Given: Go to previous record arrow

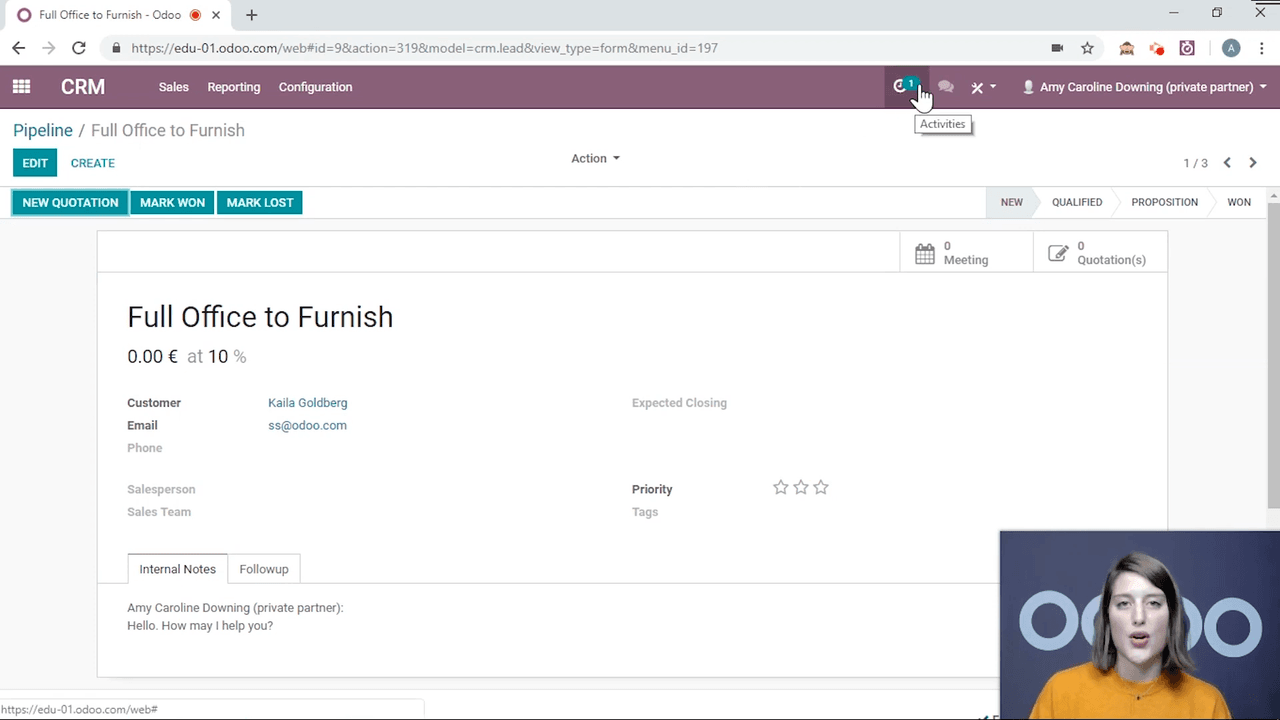Looking at the screenshot, I should coord(1227,163).
